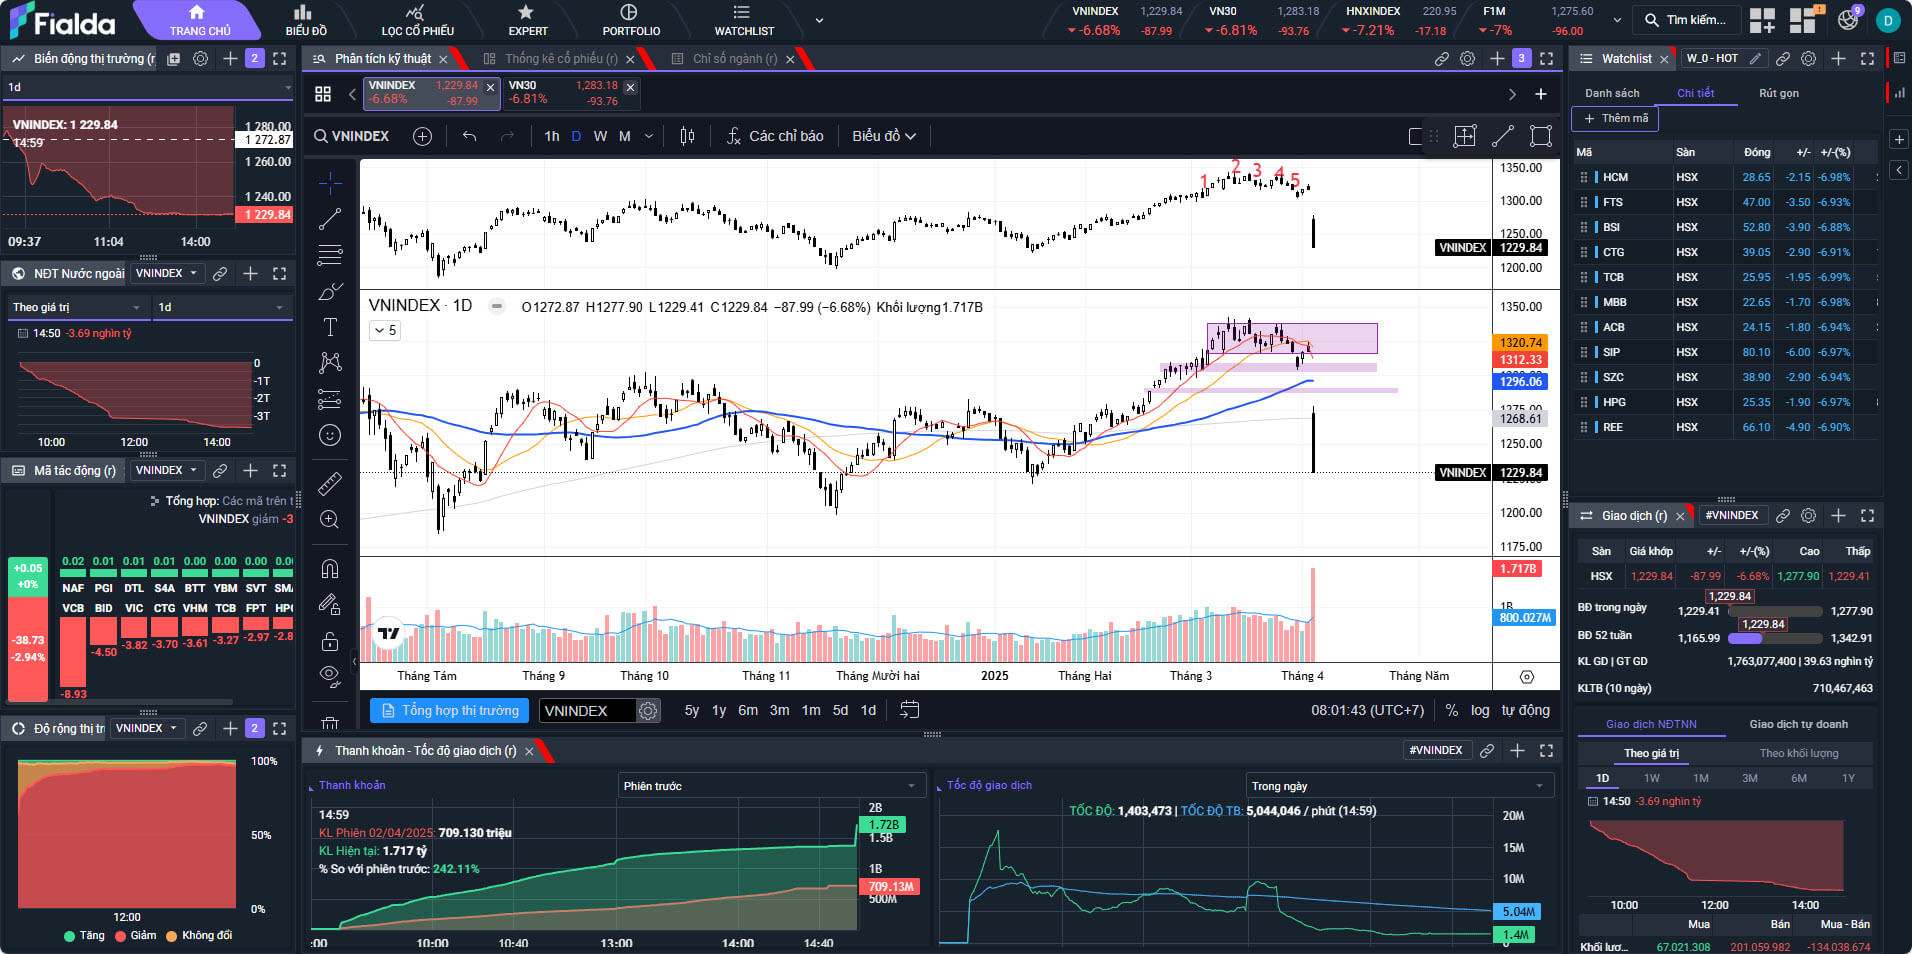Click the undo arrow in chart toolbar
Screen dimensions: 1912x954
(x=469, y=136)
